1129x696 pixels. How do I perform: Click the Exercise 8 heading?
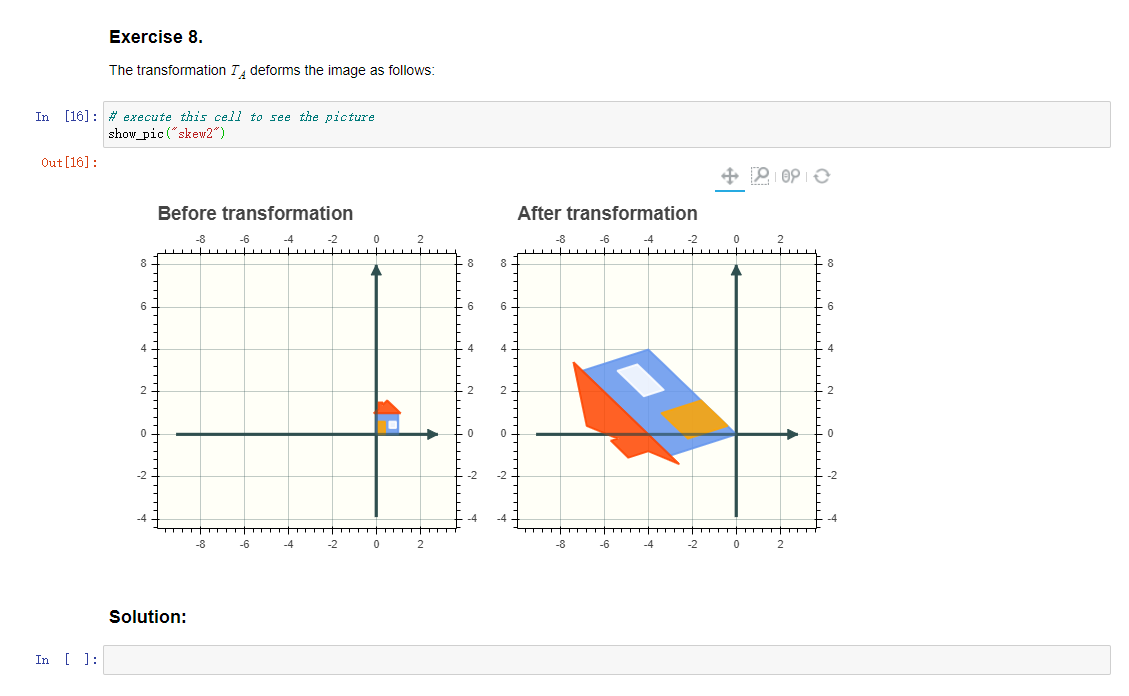[155, 37]
